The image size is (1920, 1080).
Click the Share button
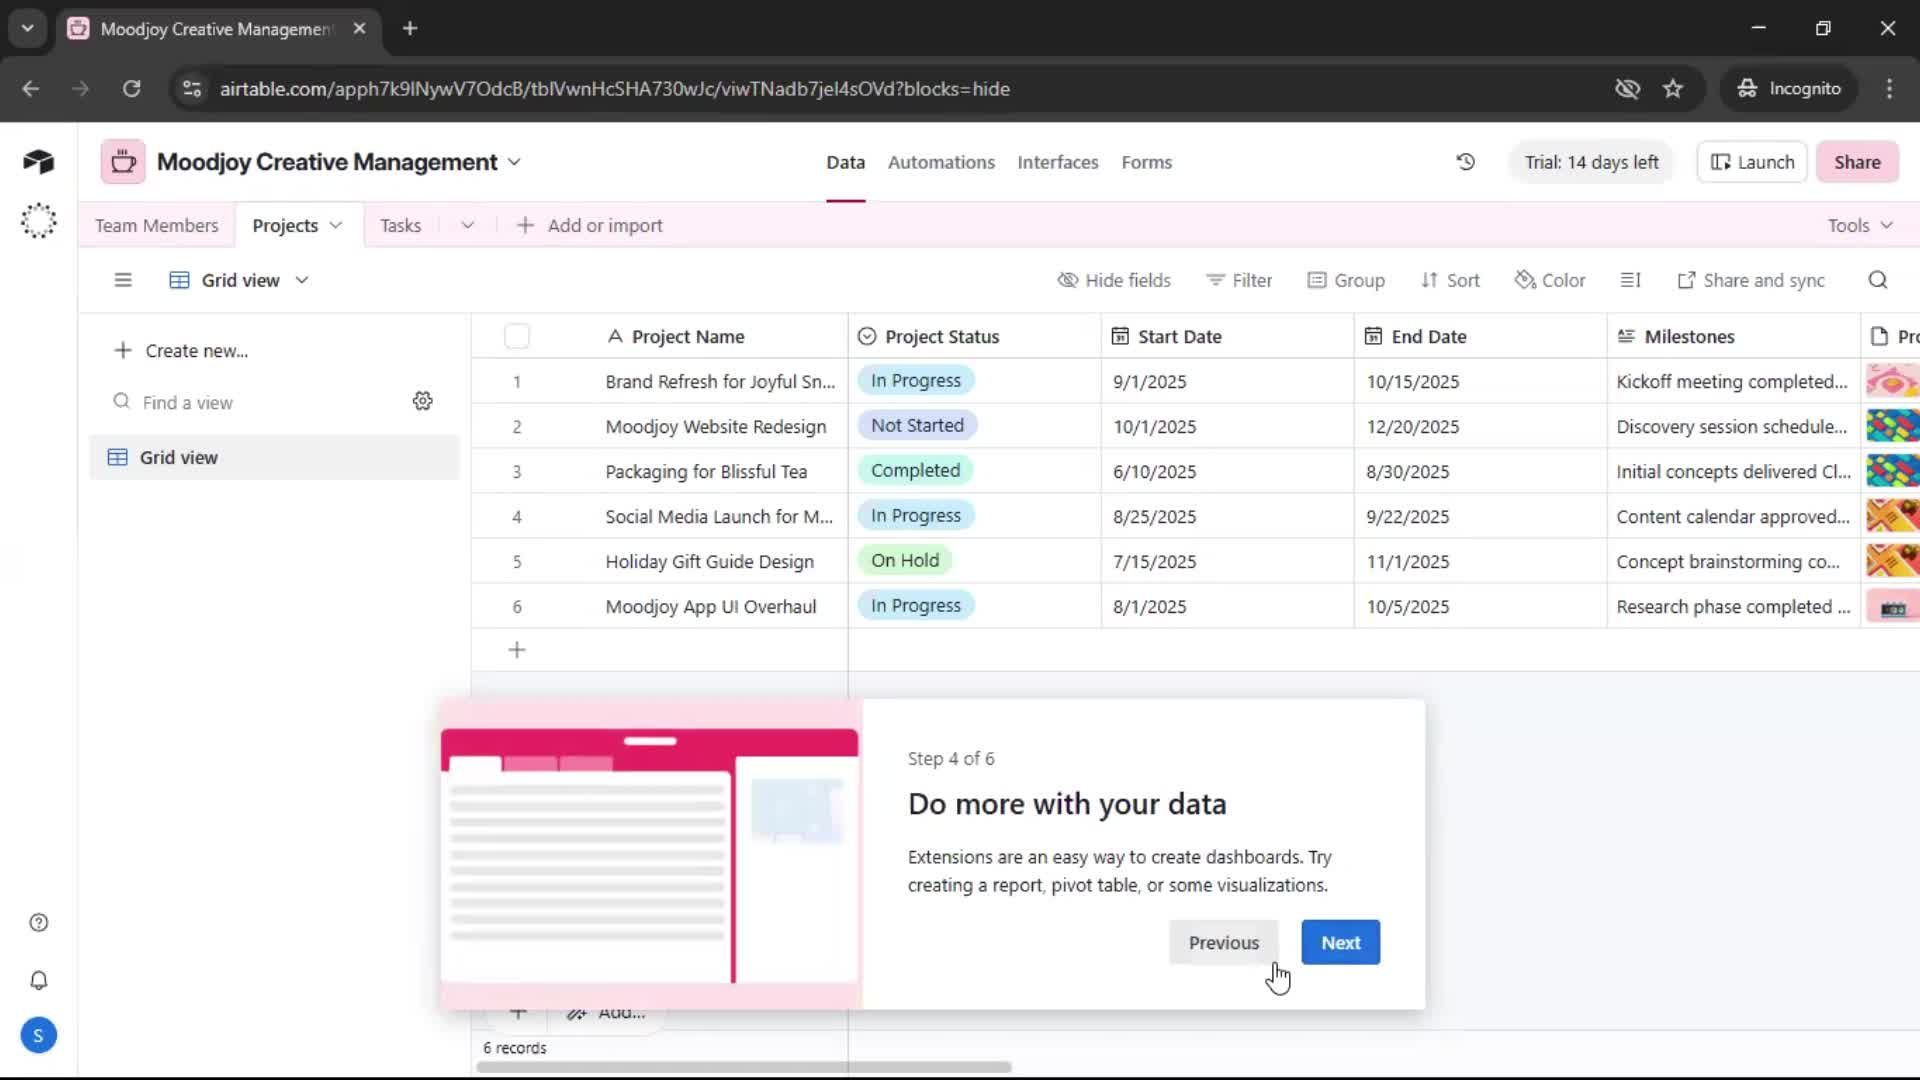1857,162
